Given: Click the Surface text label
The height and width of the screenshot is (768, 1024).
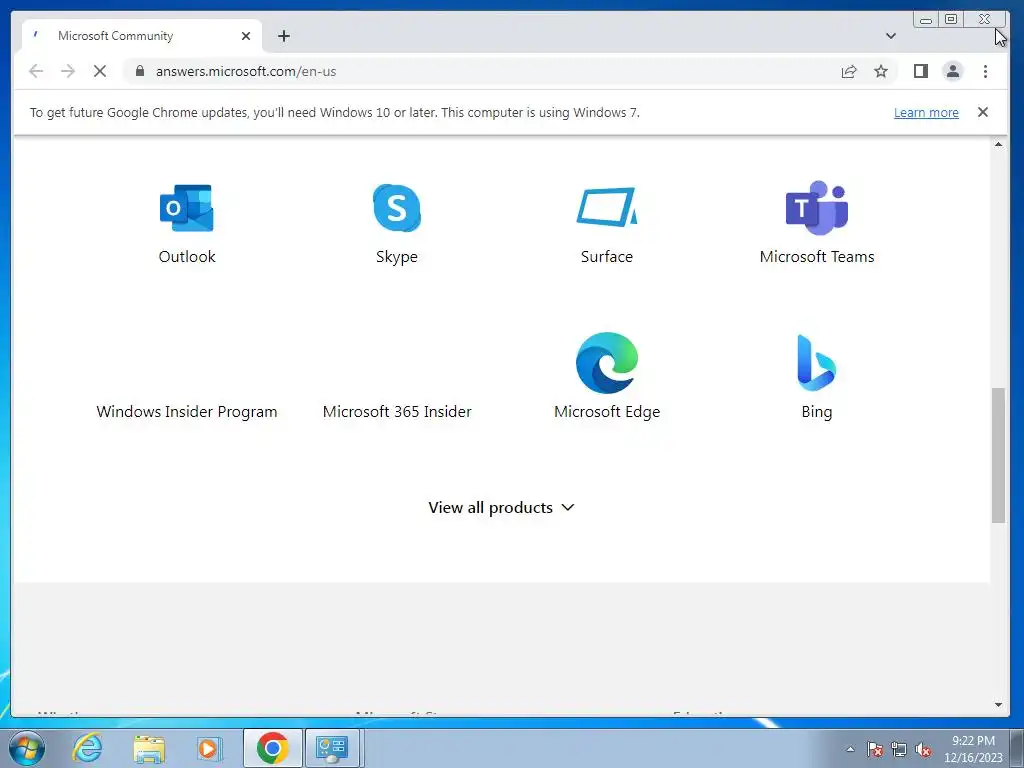Looking at the screenshot, I should (x=607, y=257).
